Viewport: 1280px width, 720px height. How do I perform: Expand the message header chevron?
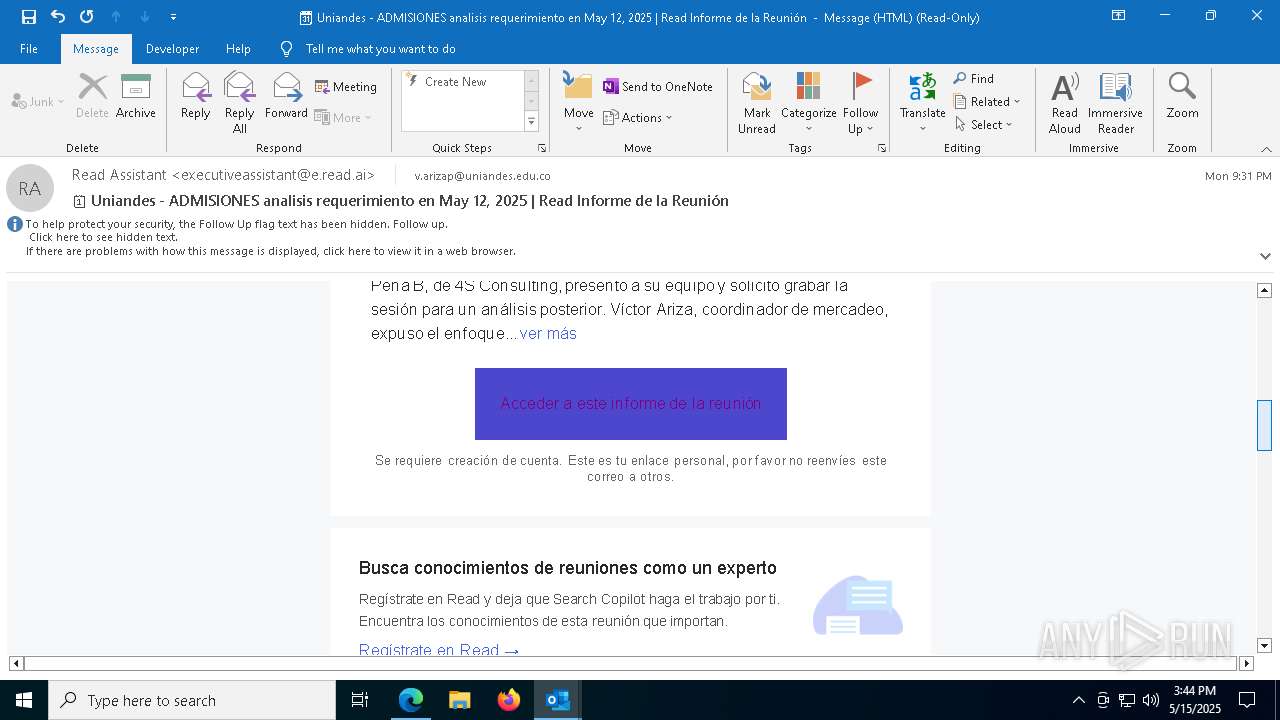pos(1265,256)
